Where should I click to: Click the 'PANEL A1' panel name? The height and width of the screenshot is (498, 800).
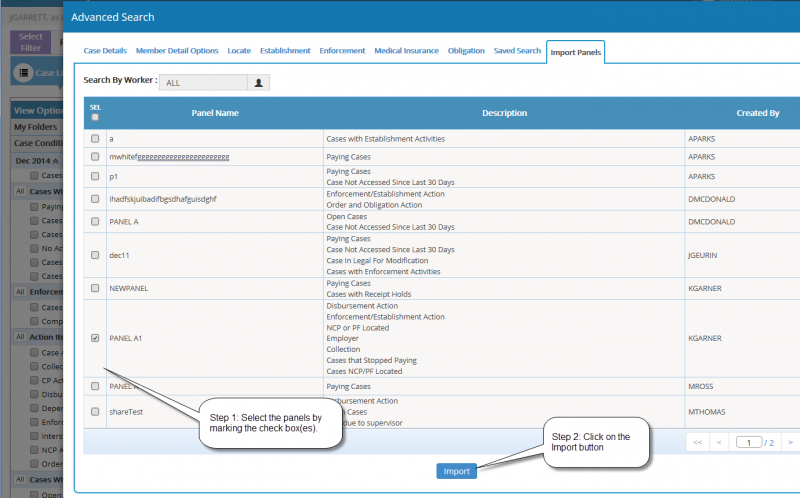[x=126, y=338]
